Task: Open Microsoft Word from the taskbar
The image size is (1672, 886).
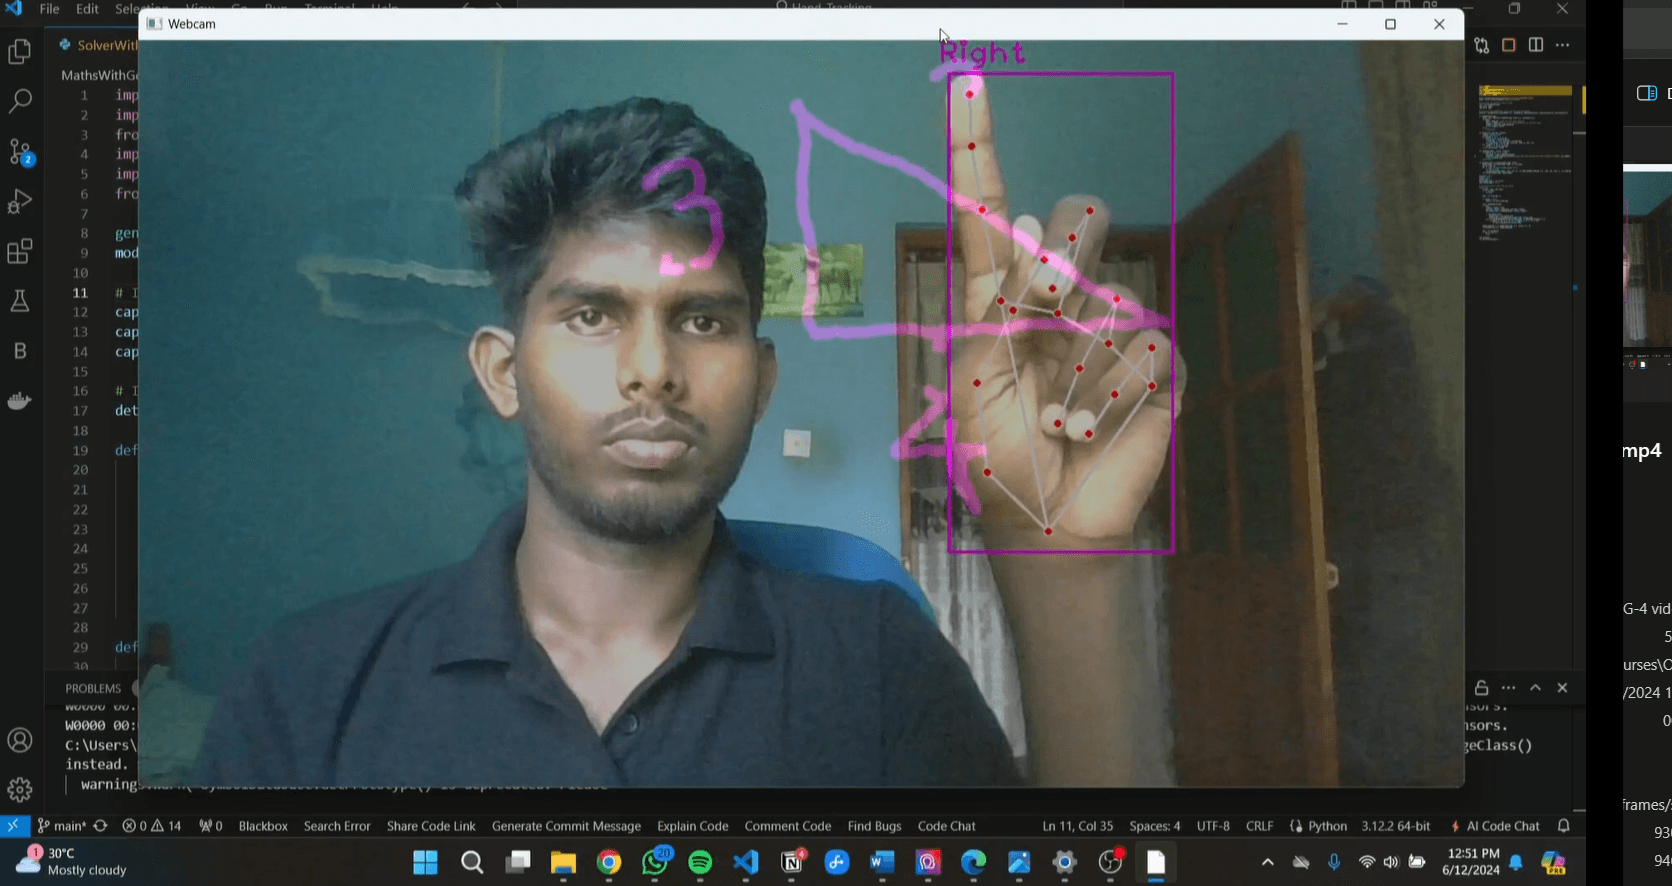Action: point(882,862)
